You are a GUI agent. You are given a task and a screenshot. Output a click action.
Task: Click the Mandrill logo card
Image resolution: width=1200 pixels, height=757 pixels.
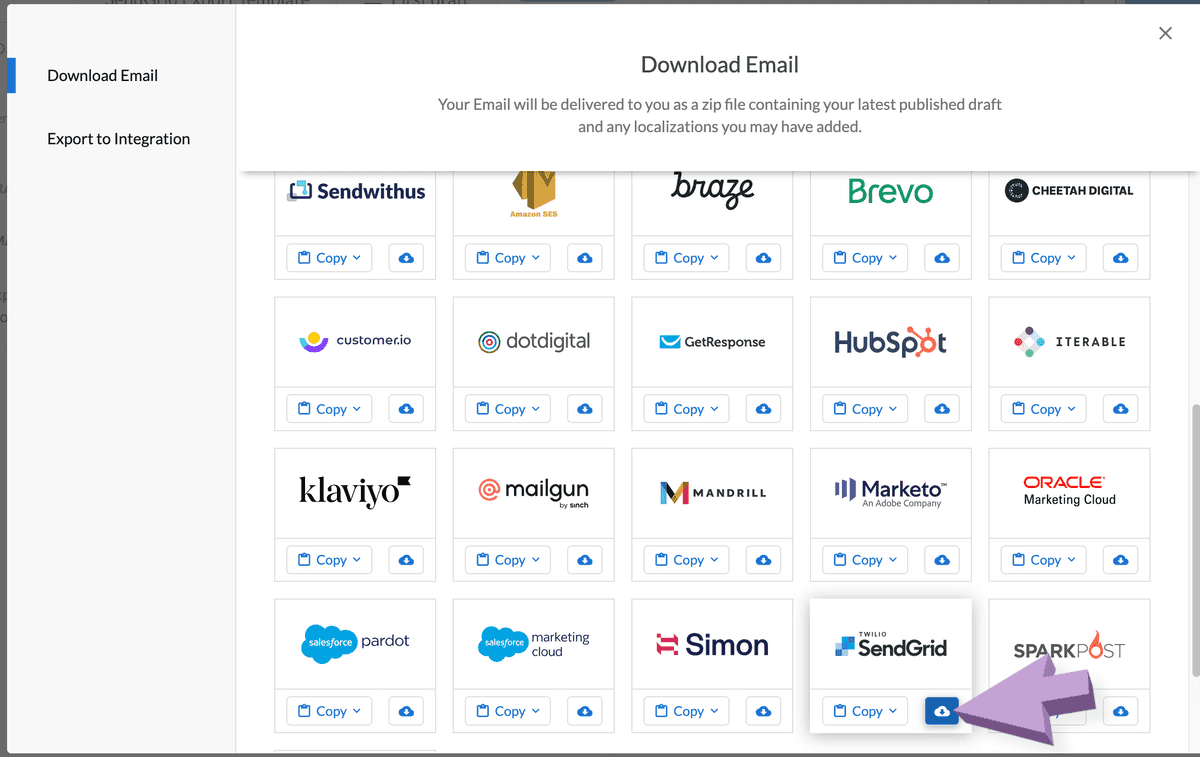(x=712, y=492)
